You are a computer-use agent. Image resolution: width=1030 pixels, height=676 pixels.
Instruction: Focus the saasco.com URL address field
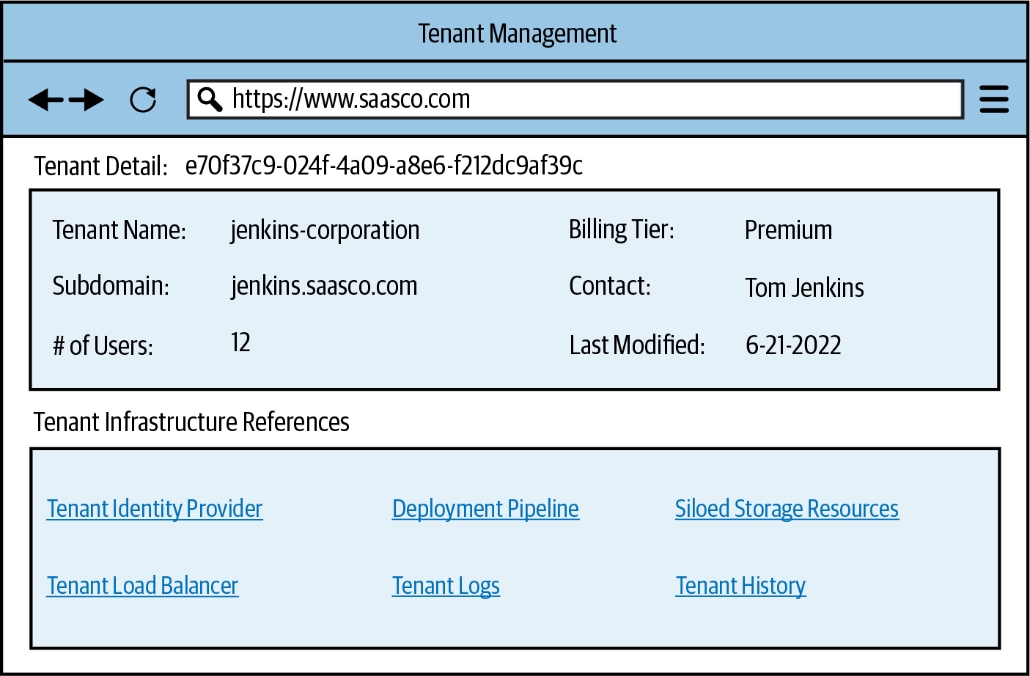pyautogui.click(x=580, y=99)
